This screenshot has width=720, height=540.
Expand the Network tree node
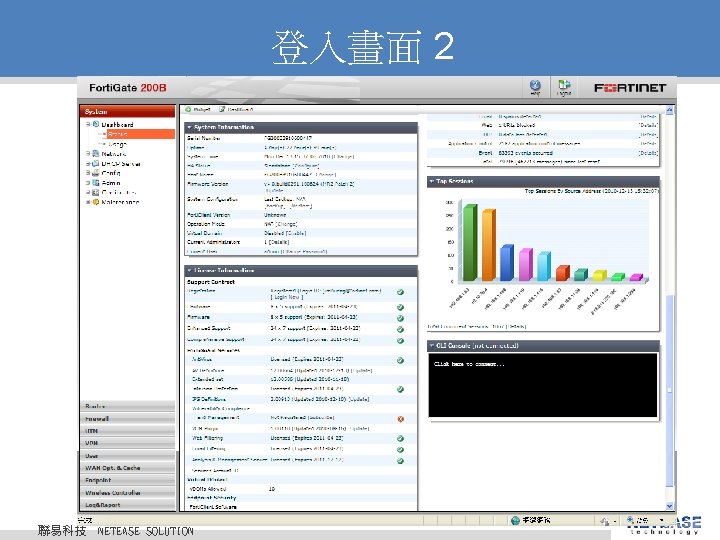pyautogui.click(x=88, y=153)
